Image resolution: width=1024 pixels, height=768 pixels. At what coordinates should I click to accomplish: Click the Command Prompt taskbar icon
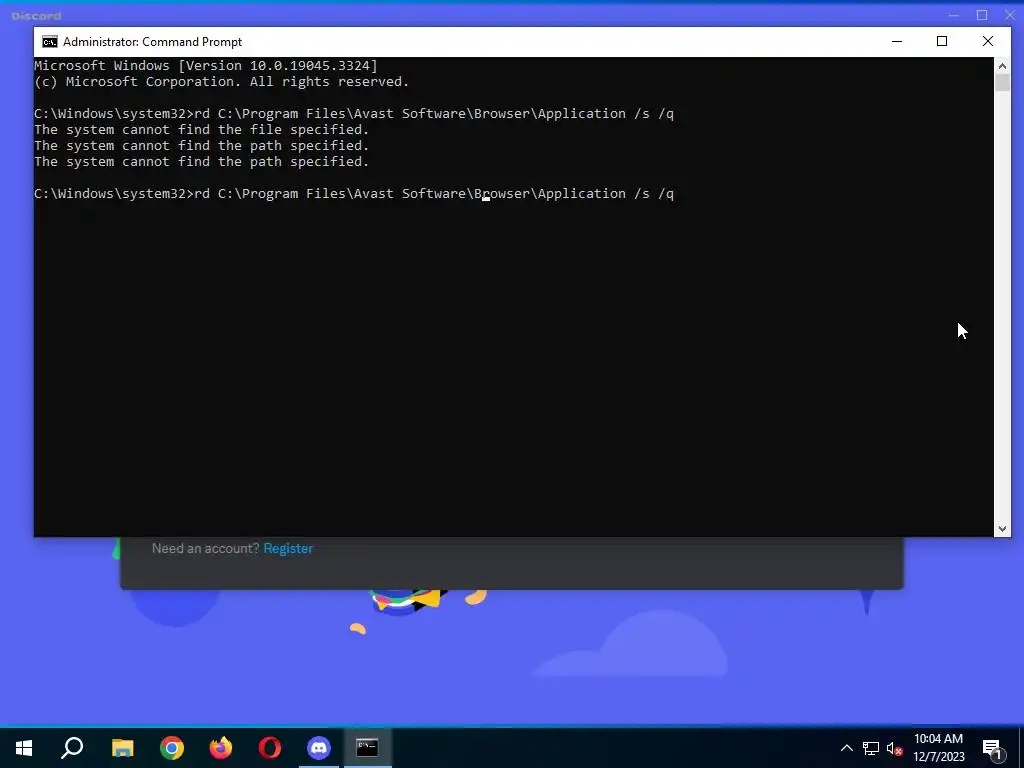tap(368, 748)
